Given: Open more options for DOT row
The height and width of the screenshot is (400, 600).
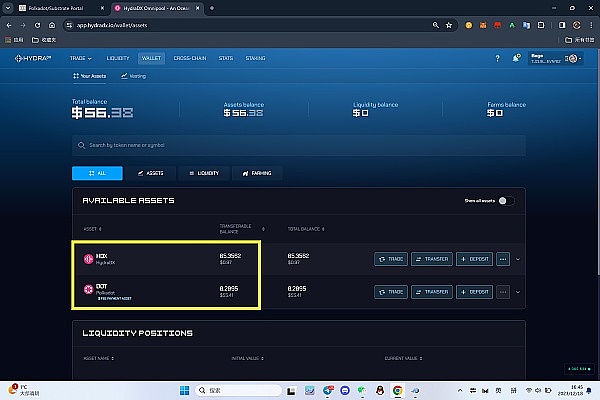Looking at the screenshot, I should (503, 291).
